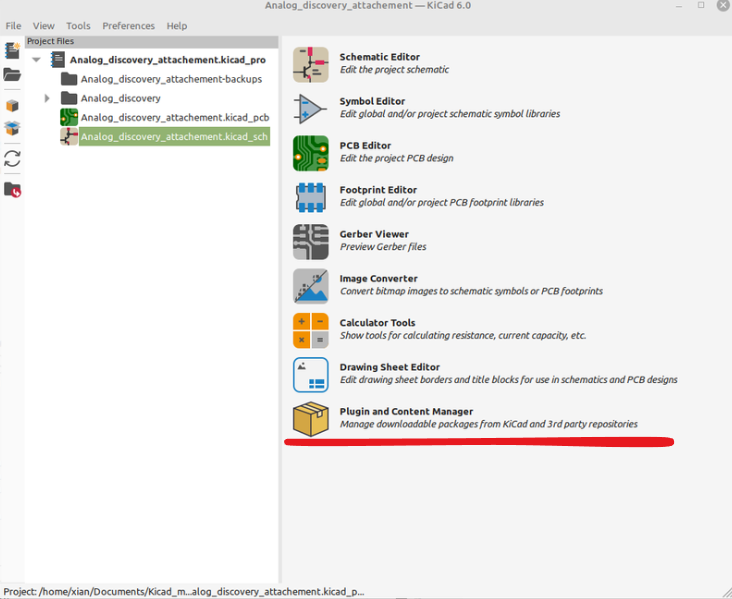The width and height of the screenshot is (732, 599).
Task: Launch the PCB Editor icon
Action: tap(310, 153)
